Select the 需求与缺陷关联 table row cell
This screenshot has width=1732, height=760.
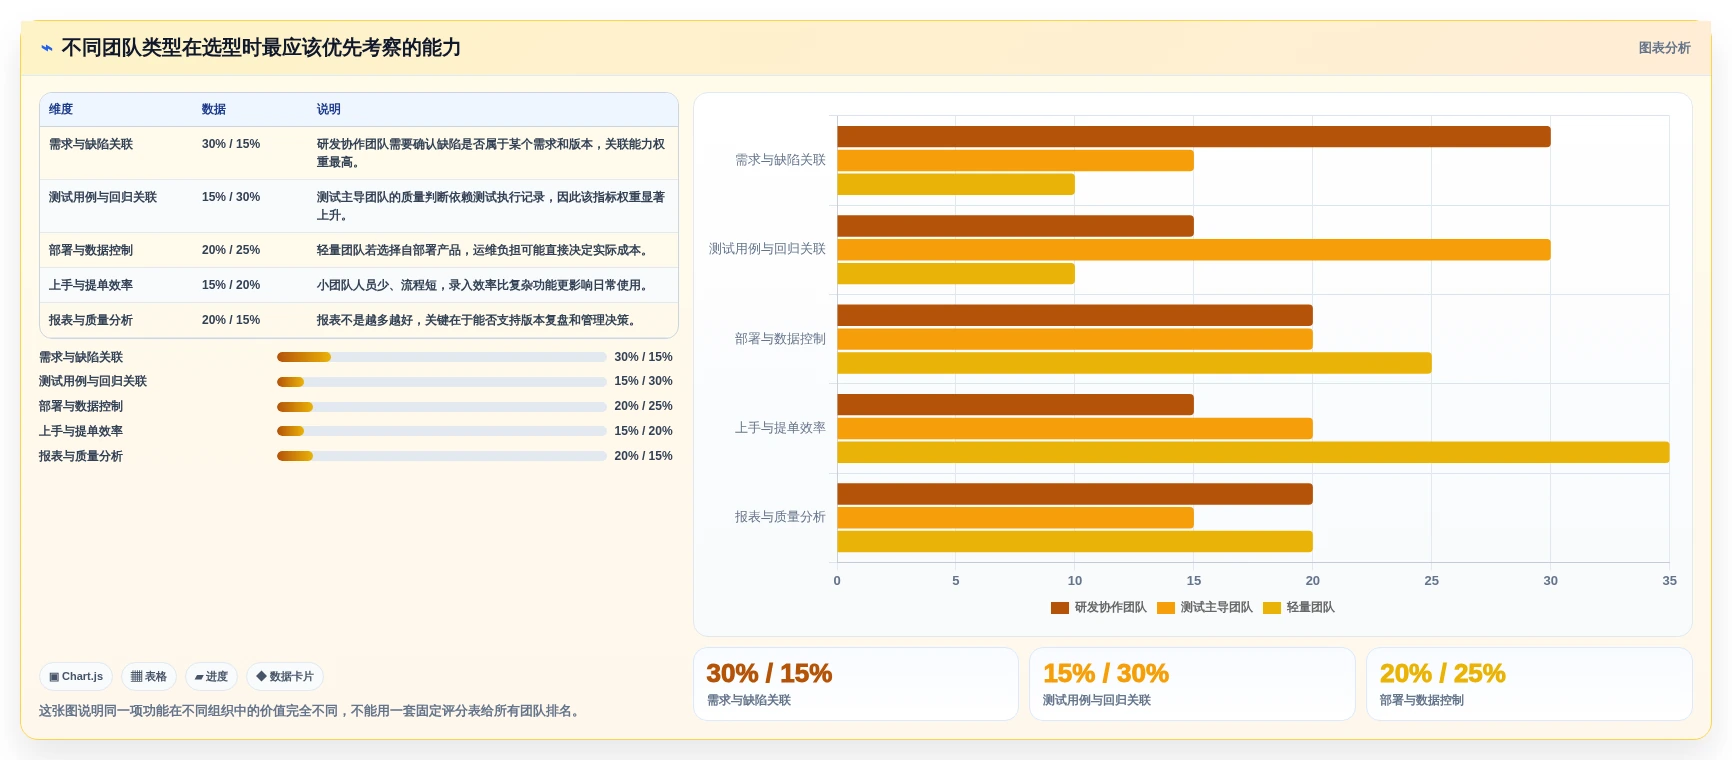click(x=91, y=145)
